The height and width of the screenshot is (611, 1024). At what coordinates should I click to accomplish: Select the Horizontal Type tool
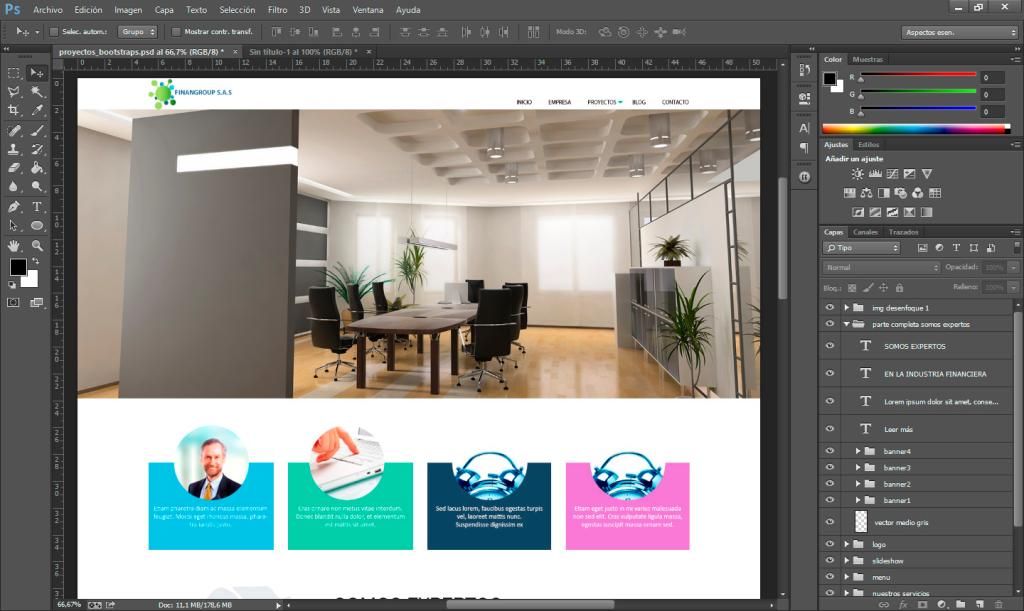(x=37, y=207)
